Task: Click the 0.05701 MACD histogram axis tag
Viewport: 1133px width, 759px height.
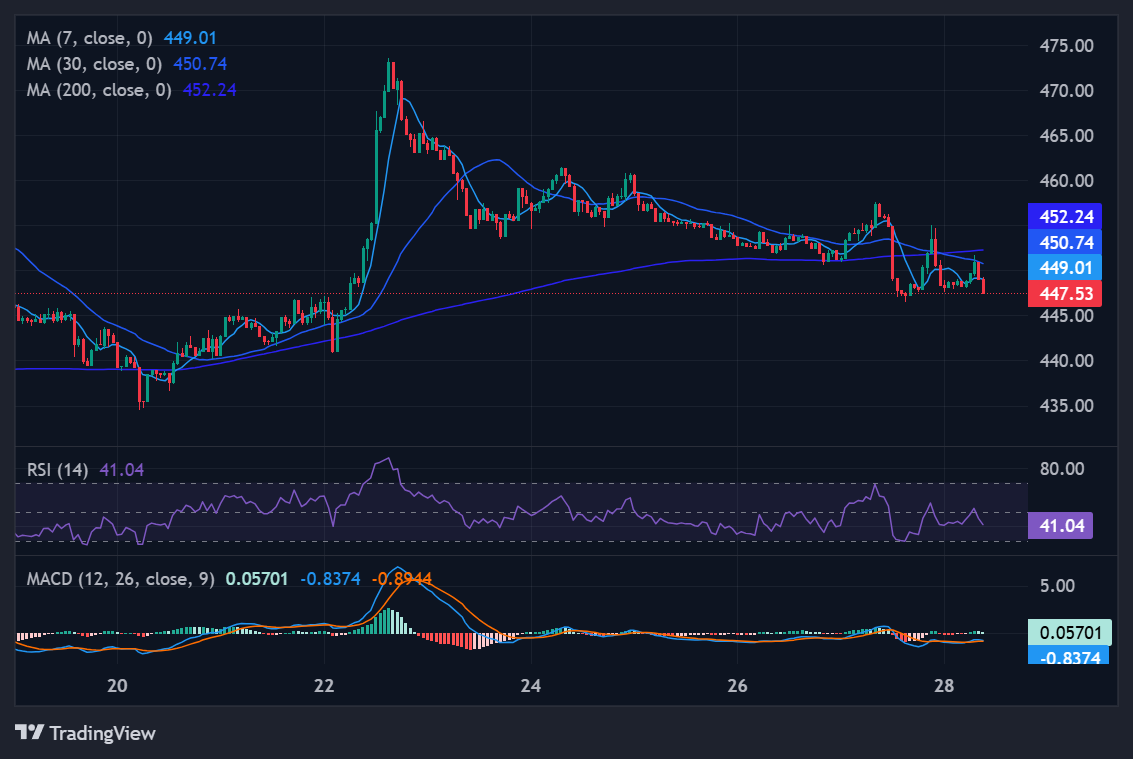Action: coord(1069,632)
